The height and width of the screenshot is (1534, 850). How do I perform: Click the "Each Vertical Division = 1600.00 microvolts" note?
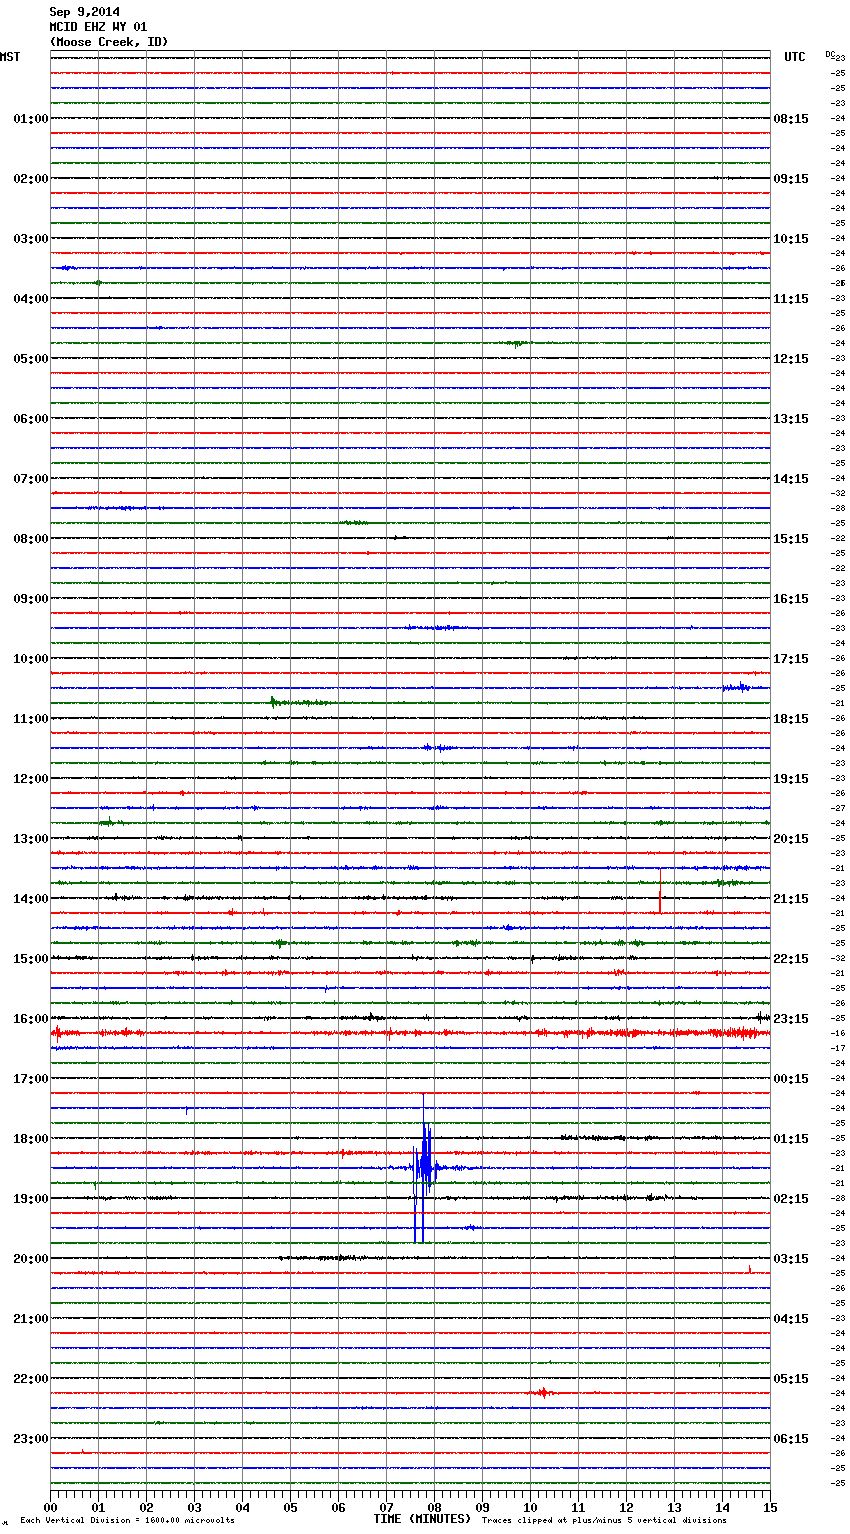(x=127, y=1520)
